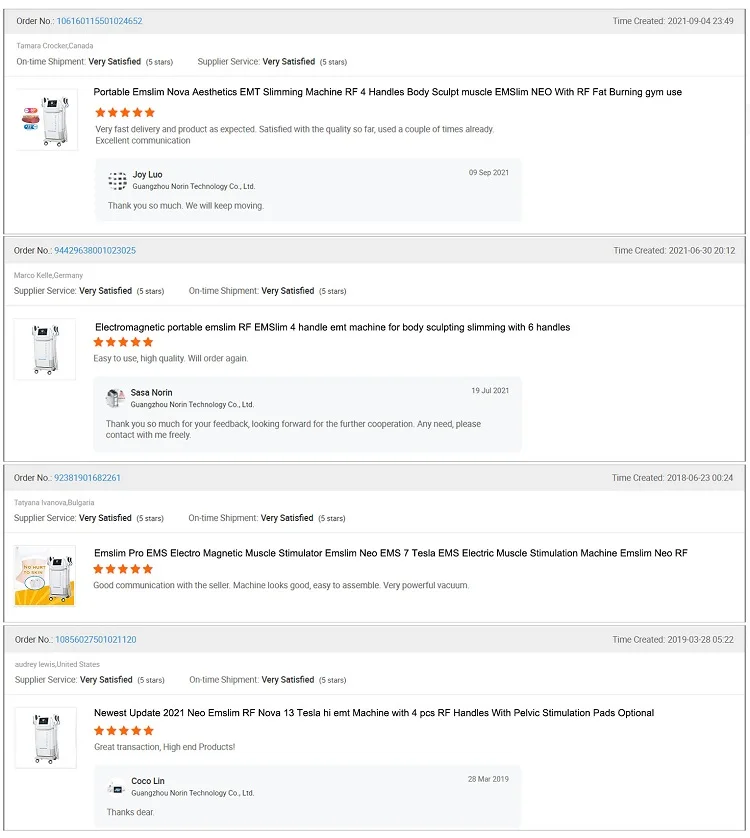
Task: Open order number 10856027501021120
Action: tap(95, 639)
